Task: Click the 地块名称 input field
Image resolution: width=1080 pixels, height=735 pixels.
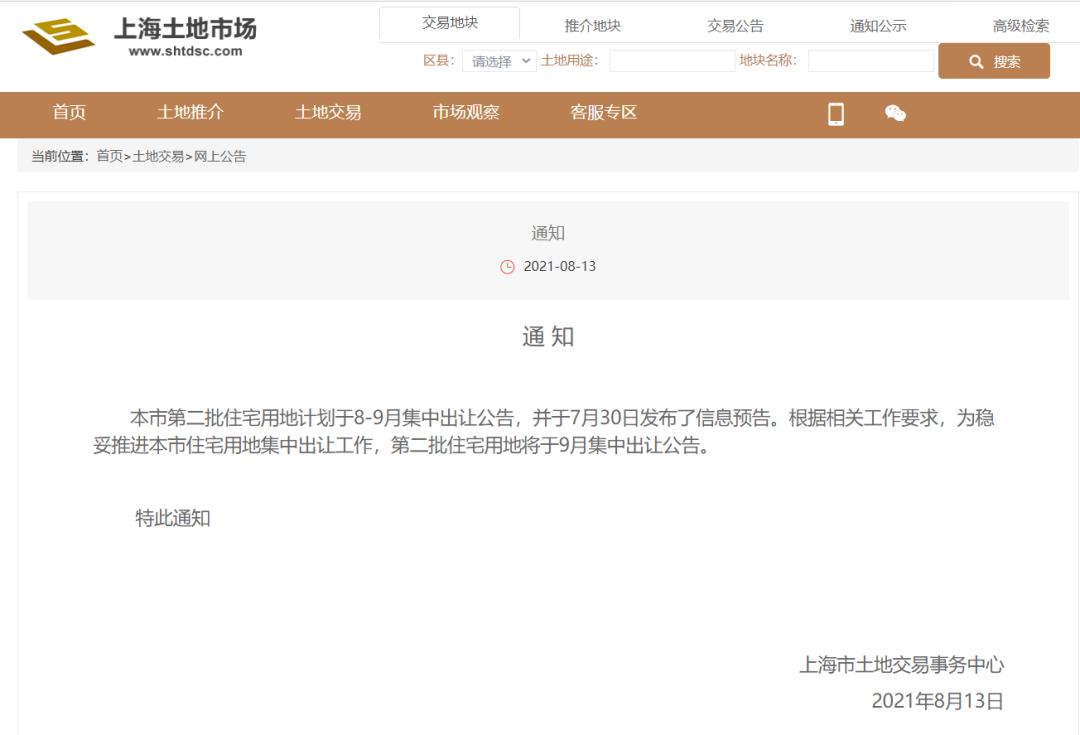Action: 870,61
